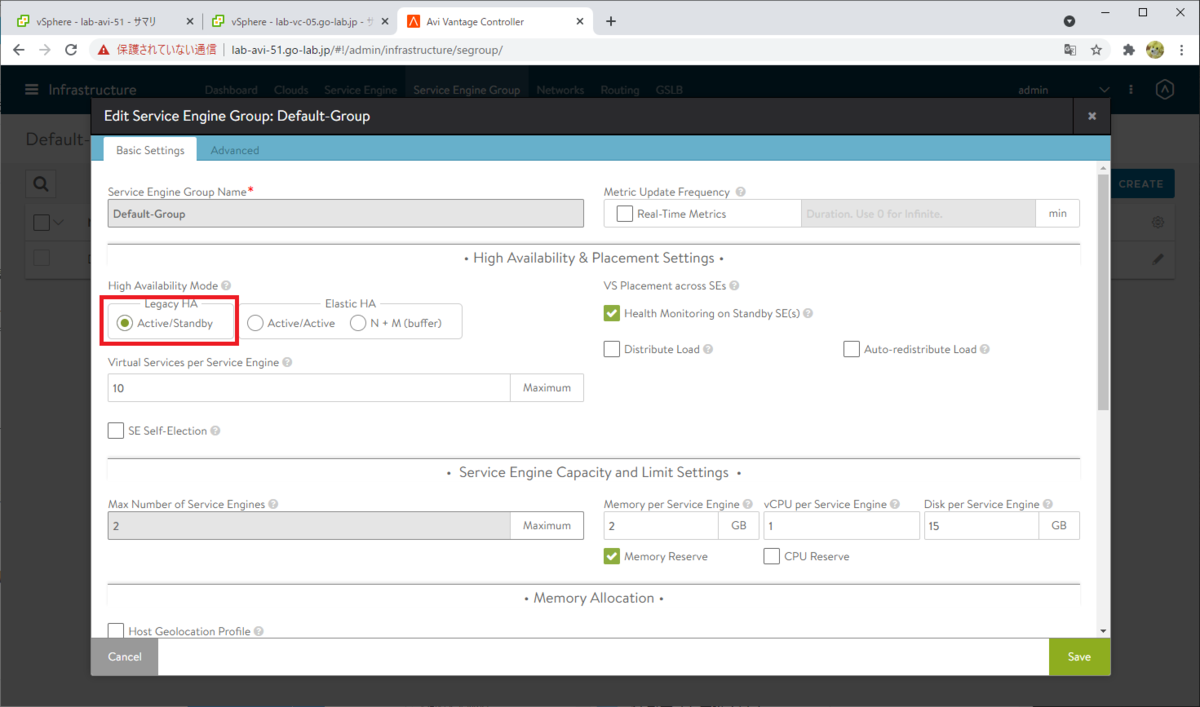Click help icon beside Auto-redistribute Load
The image size is (1200, 707).
pos(985,350)
